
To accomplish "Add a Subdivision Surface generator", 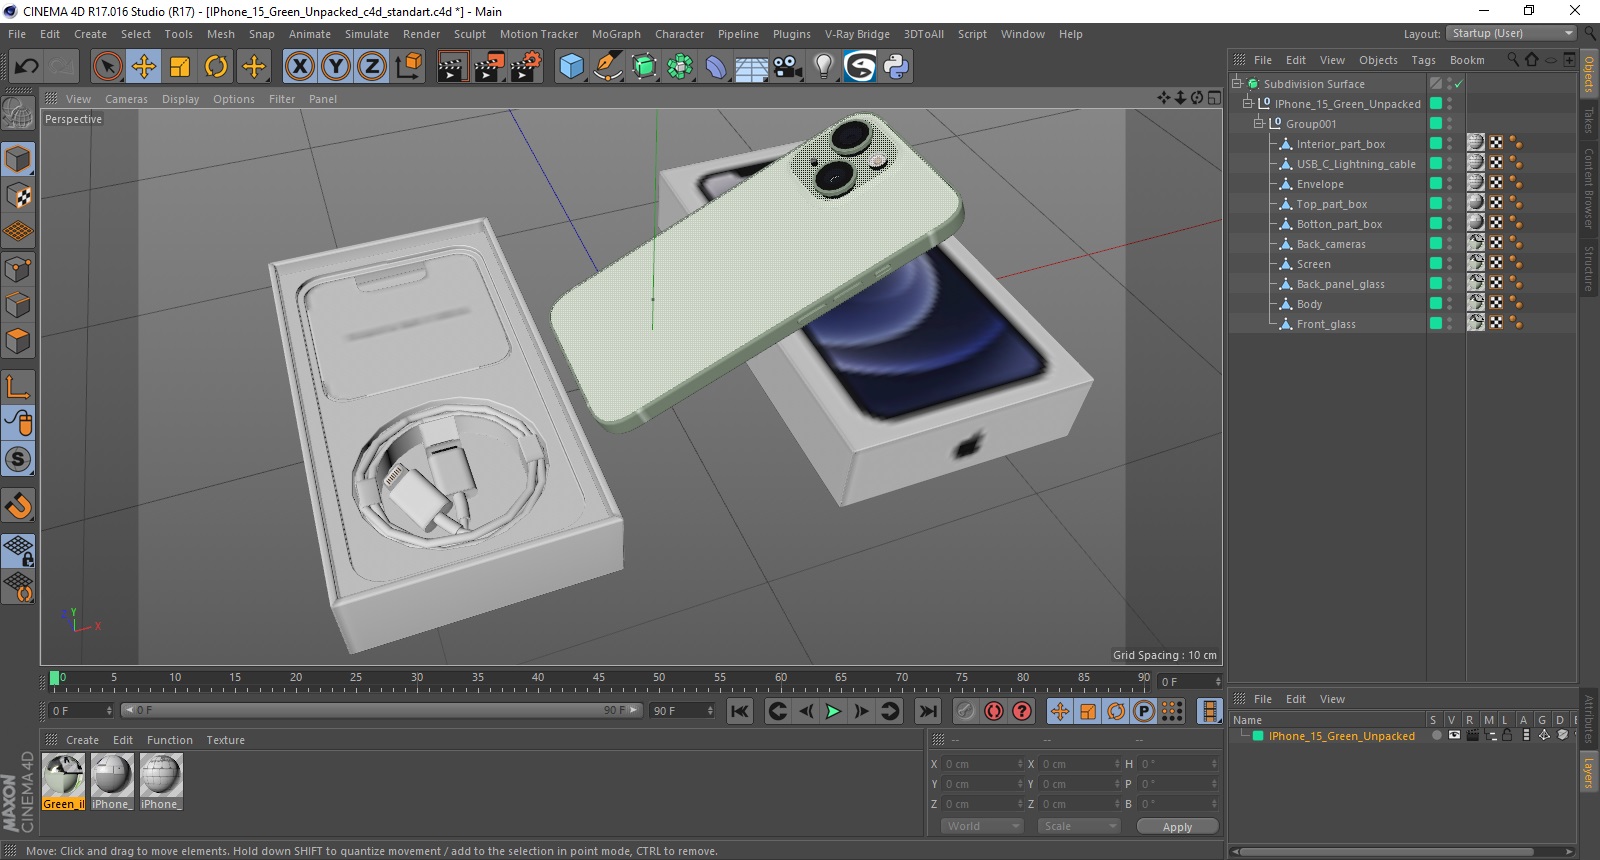I will 644,67.
